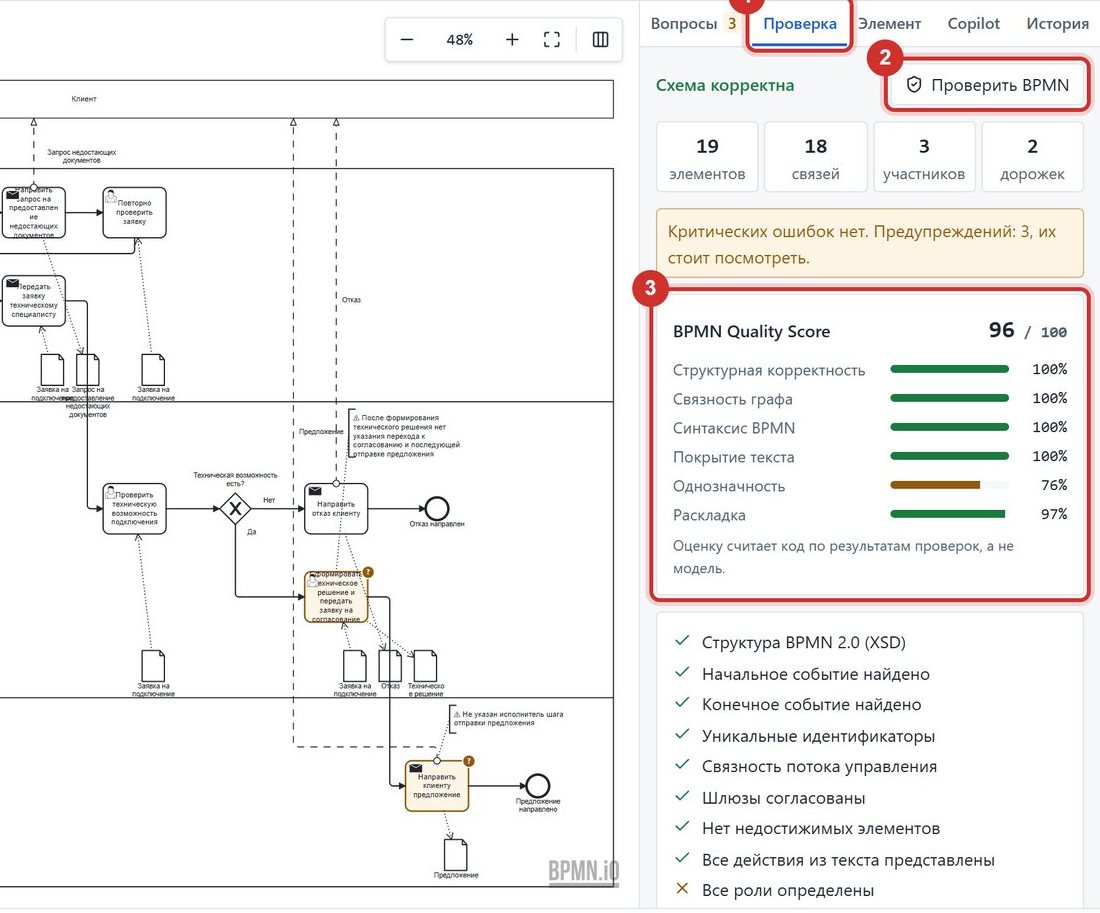Select annotation 'После формирования технического решения…'
The height and width of the screenshot is (913, 1100).
point(405,436)
